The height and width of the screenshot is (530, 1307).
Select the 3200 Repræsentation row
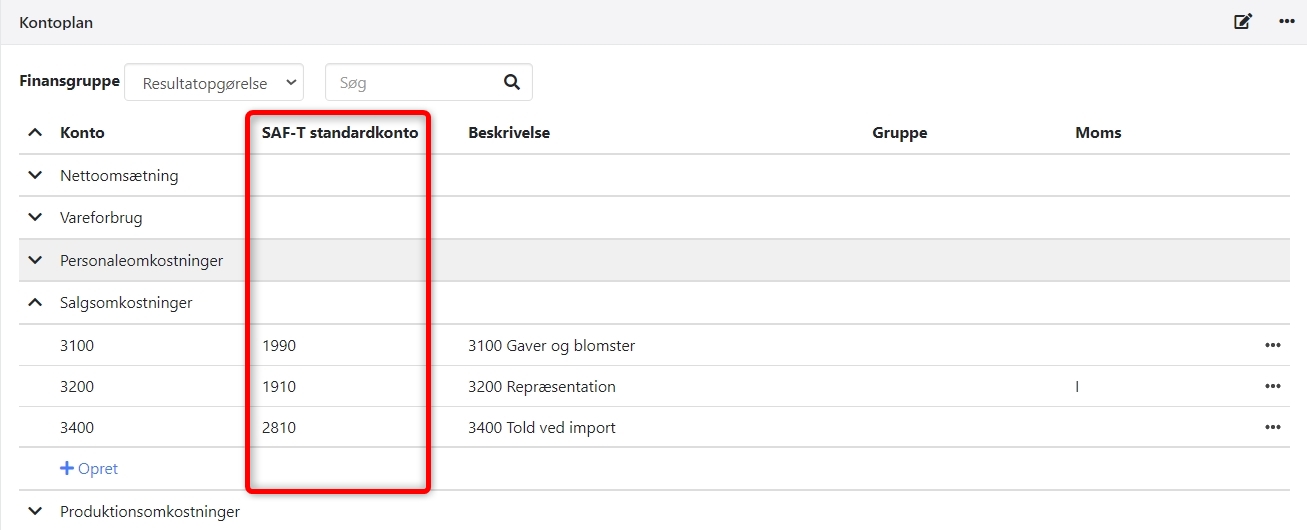click(x=541, y=386)
